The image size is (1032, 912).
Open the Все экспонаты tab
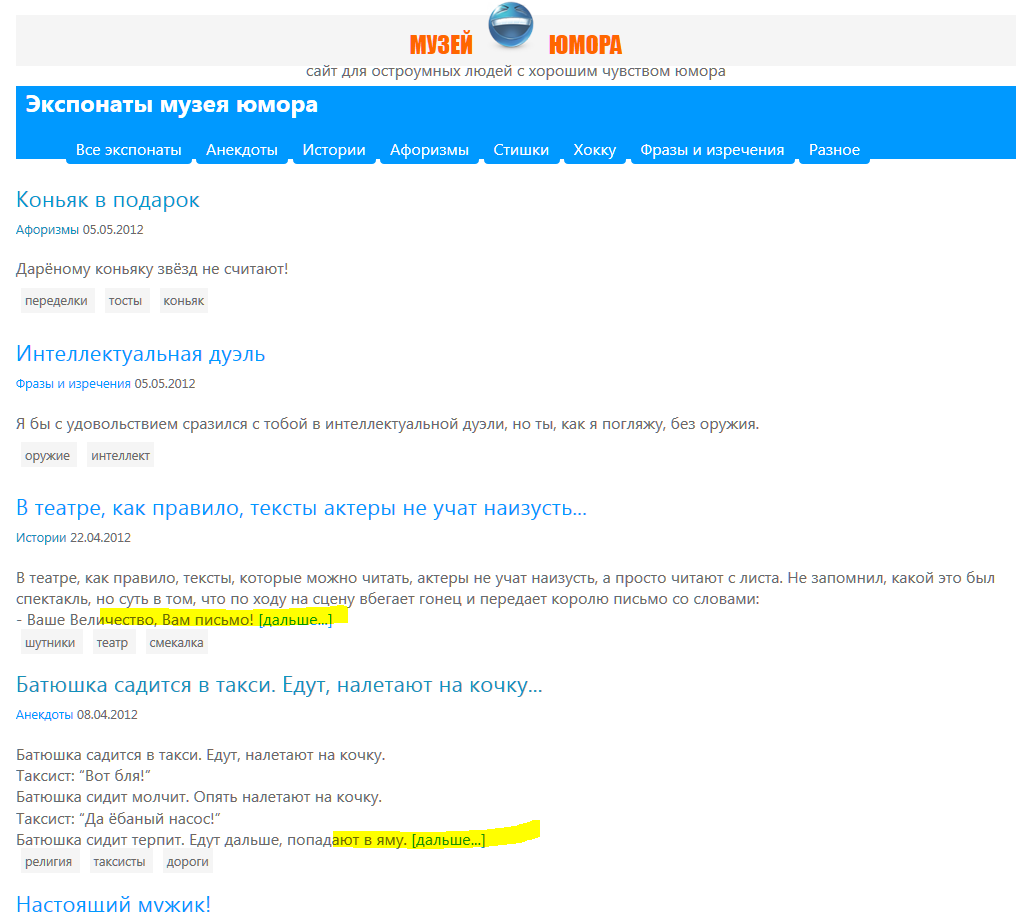click(x=129, y=150)
